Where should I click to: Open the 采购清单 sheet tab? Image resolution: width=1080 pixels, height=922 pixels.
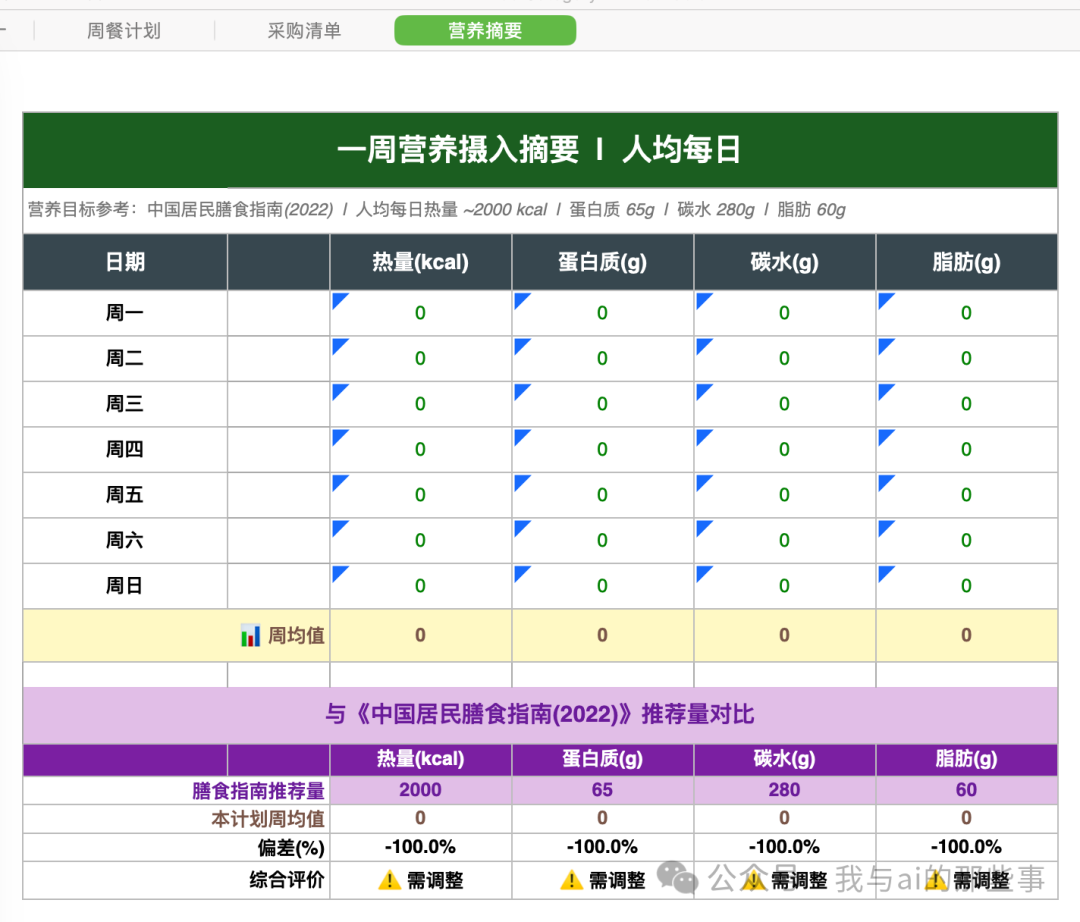click(x=304, y=31)
